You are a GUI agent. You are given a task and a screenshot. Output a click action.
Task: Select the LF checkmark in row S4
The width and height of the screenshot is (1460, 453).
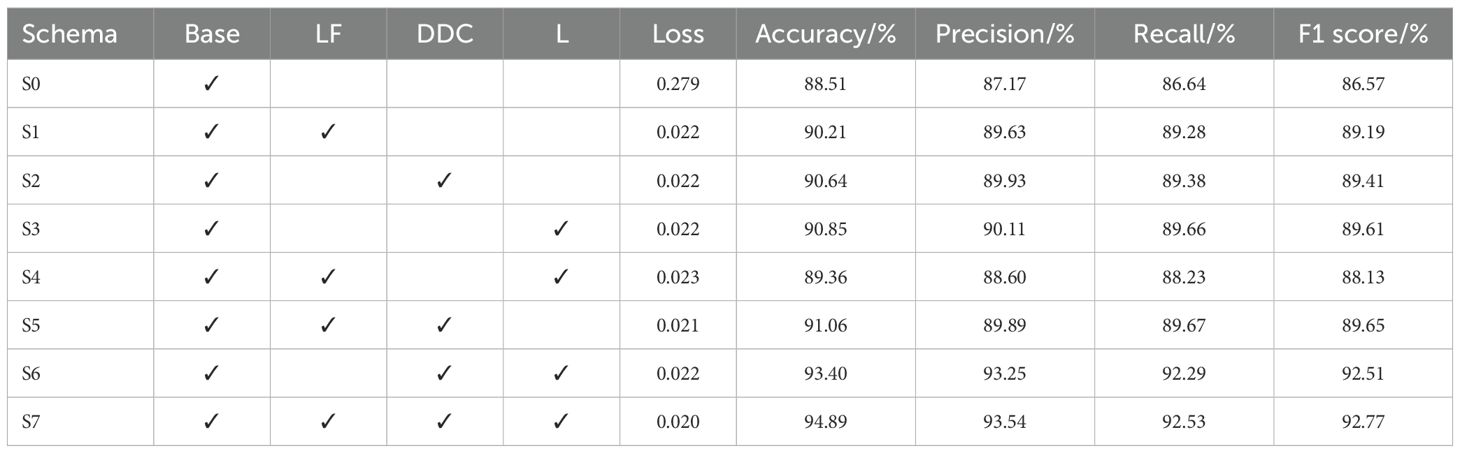pyautogui.click(x=327, y=276)
